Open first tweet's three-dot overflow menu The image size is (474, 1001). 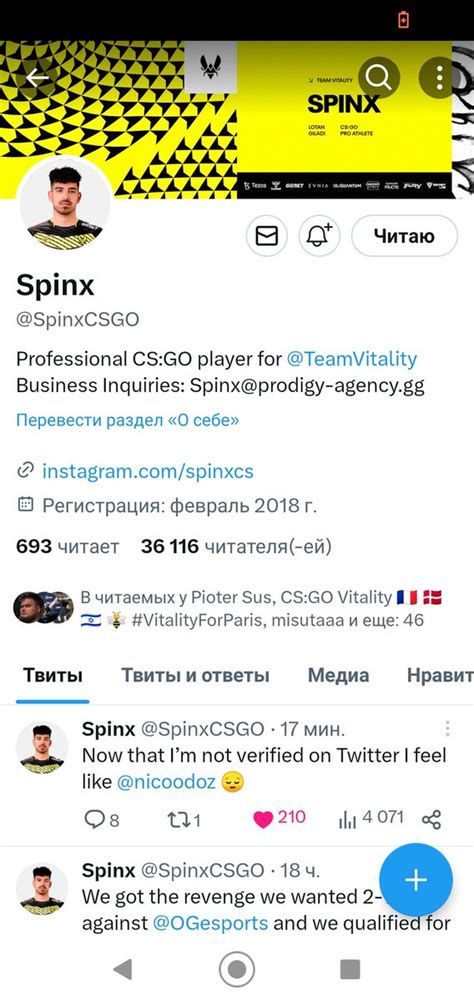click(x=448, y=728)
